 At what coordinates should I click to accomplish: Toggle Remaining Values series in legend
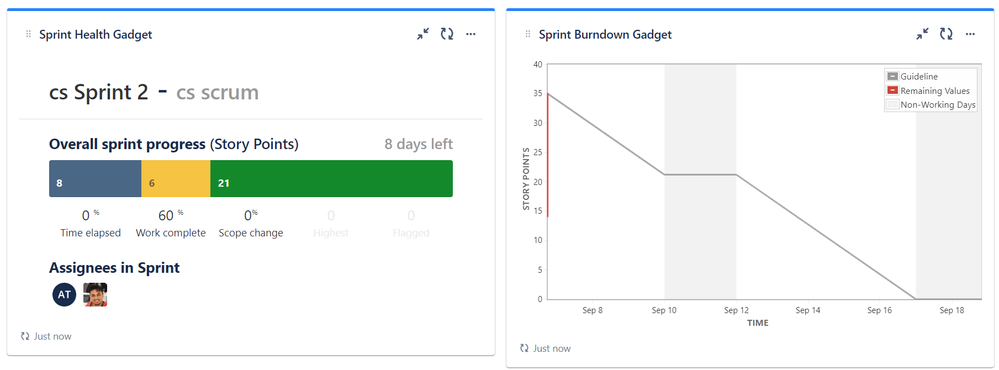[x=928, y=91]
